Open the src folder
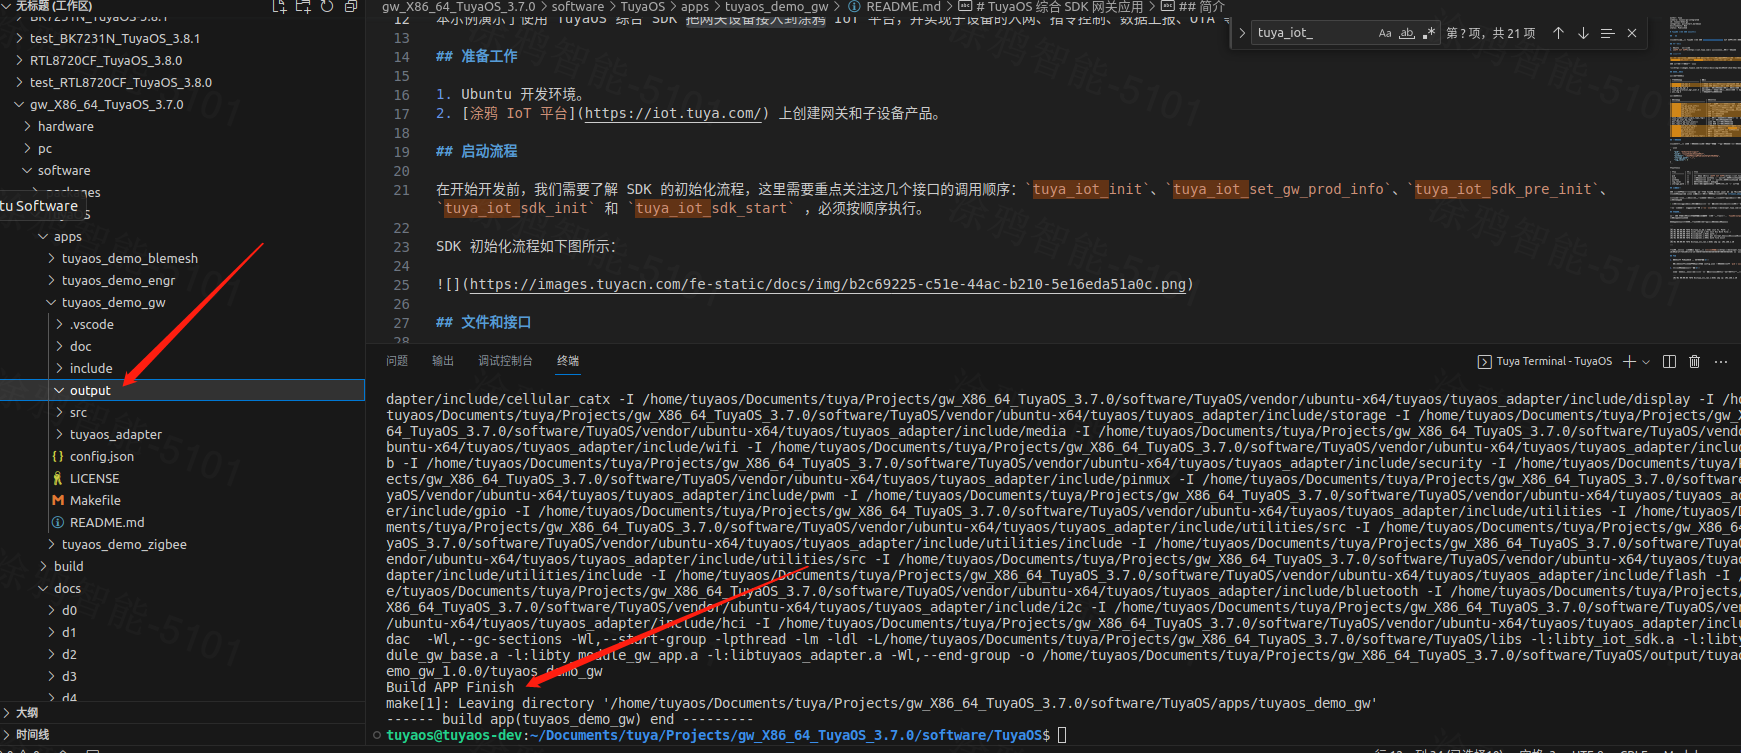Screen dimensions: 1741x753 (182, 413)
